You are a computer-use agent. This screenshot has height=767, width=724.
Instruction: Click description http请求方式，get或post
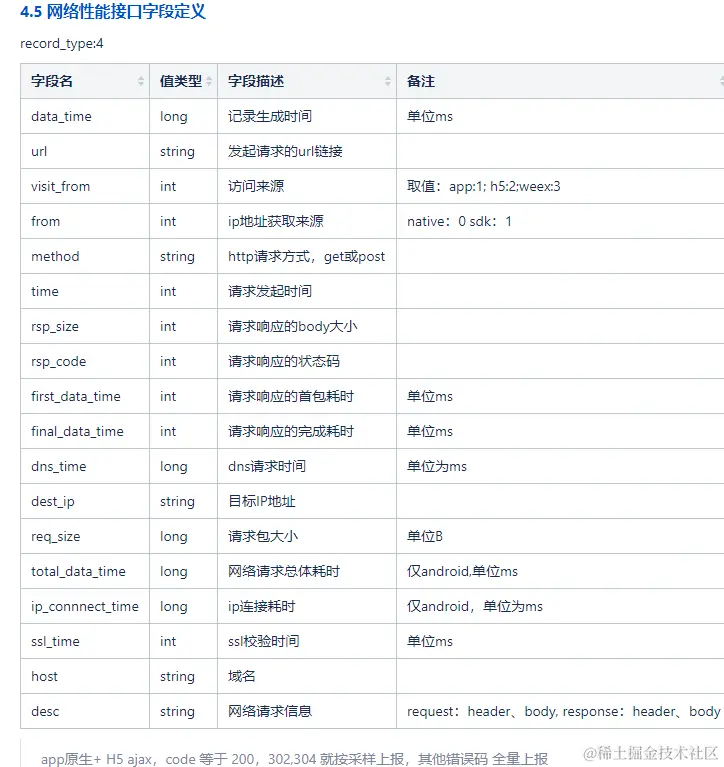click(306, 256)
